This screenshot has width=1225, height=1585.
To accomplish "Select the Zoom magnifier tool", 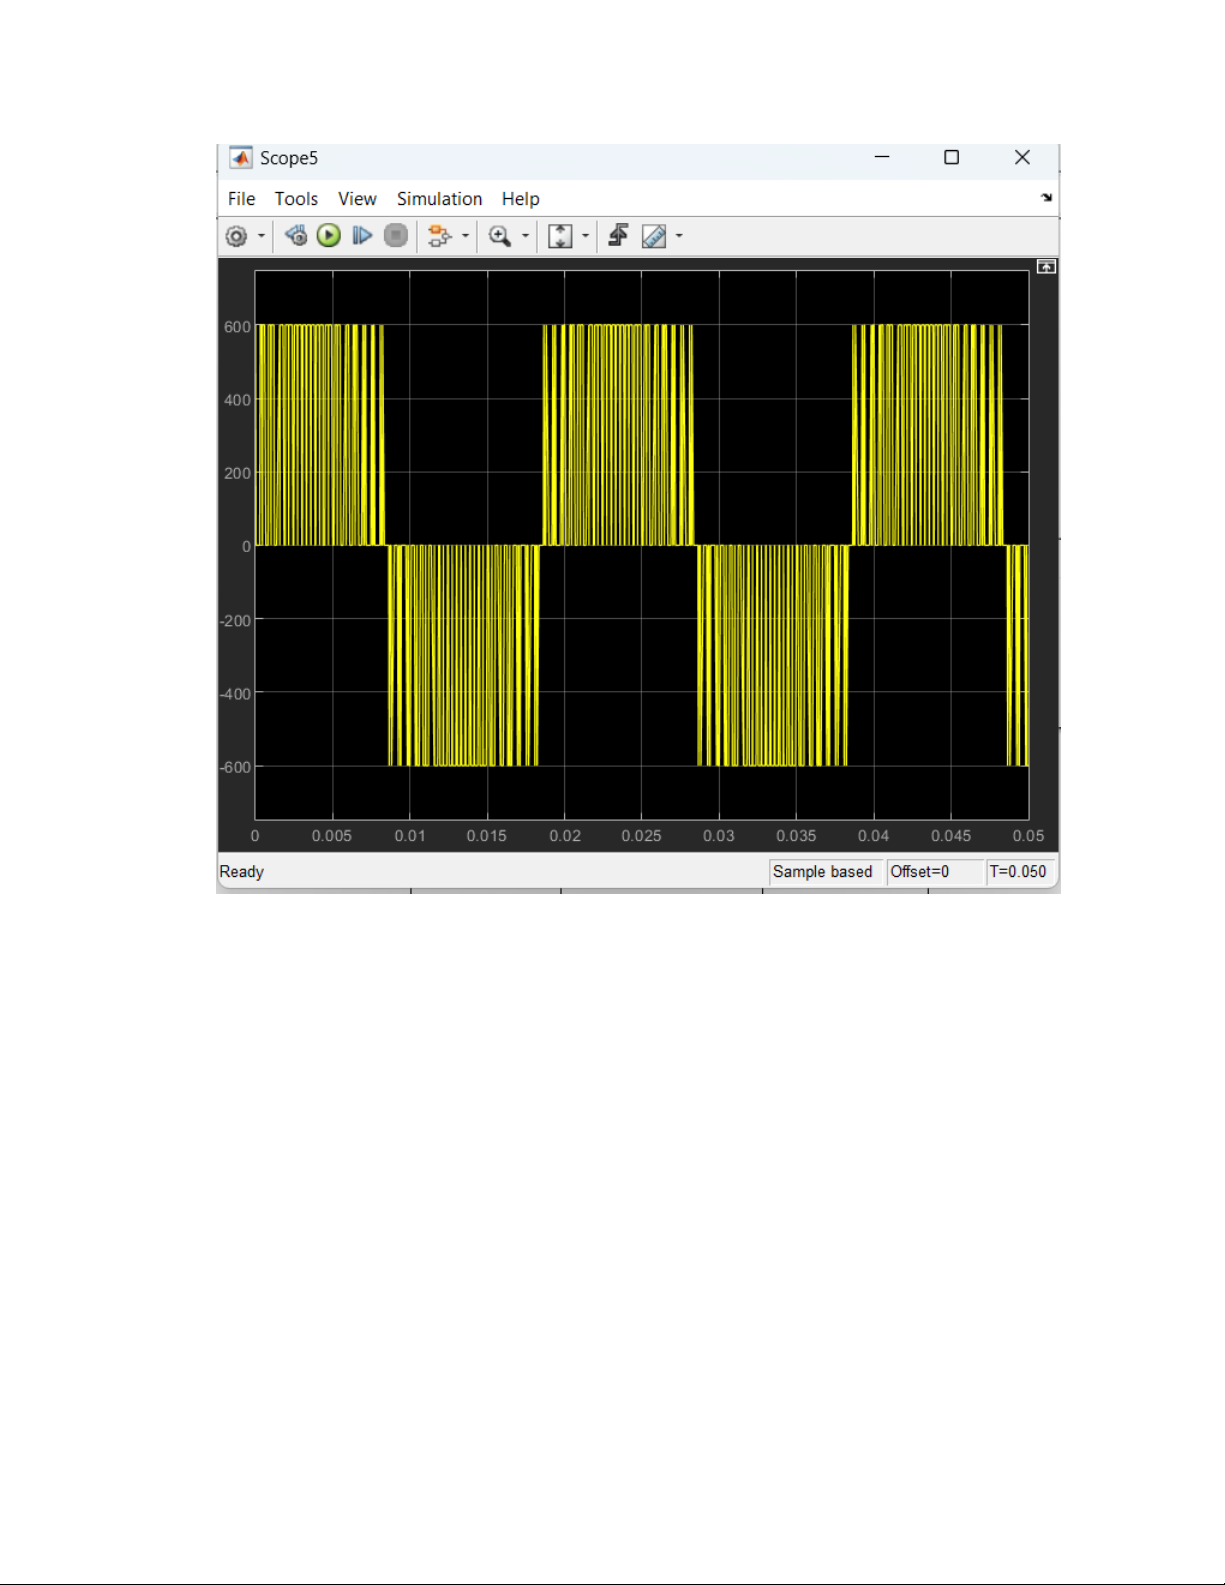I will coord(499,236).
